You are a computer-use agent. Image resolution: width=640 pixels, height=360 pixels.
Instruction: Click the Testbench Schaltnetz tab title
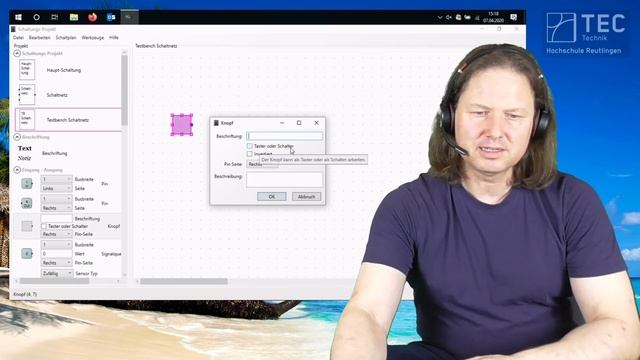[156, 46]
